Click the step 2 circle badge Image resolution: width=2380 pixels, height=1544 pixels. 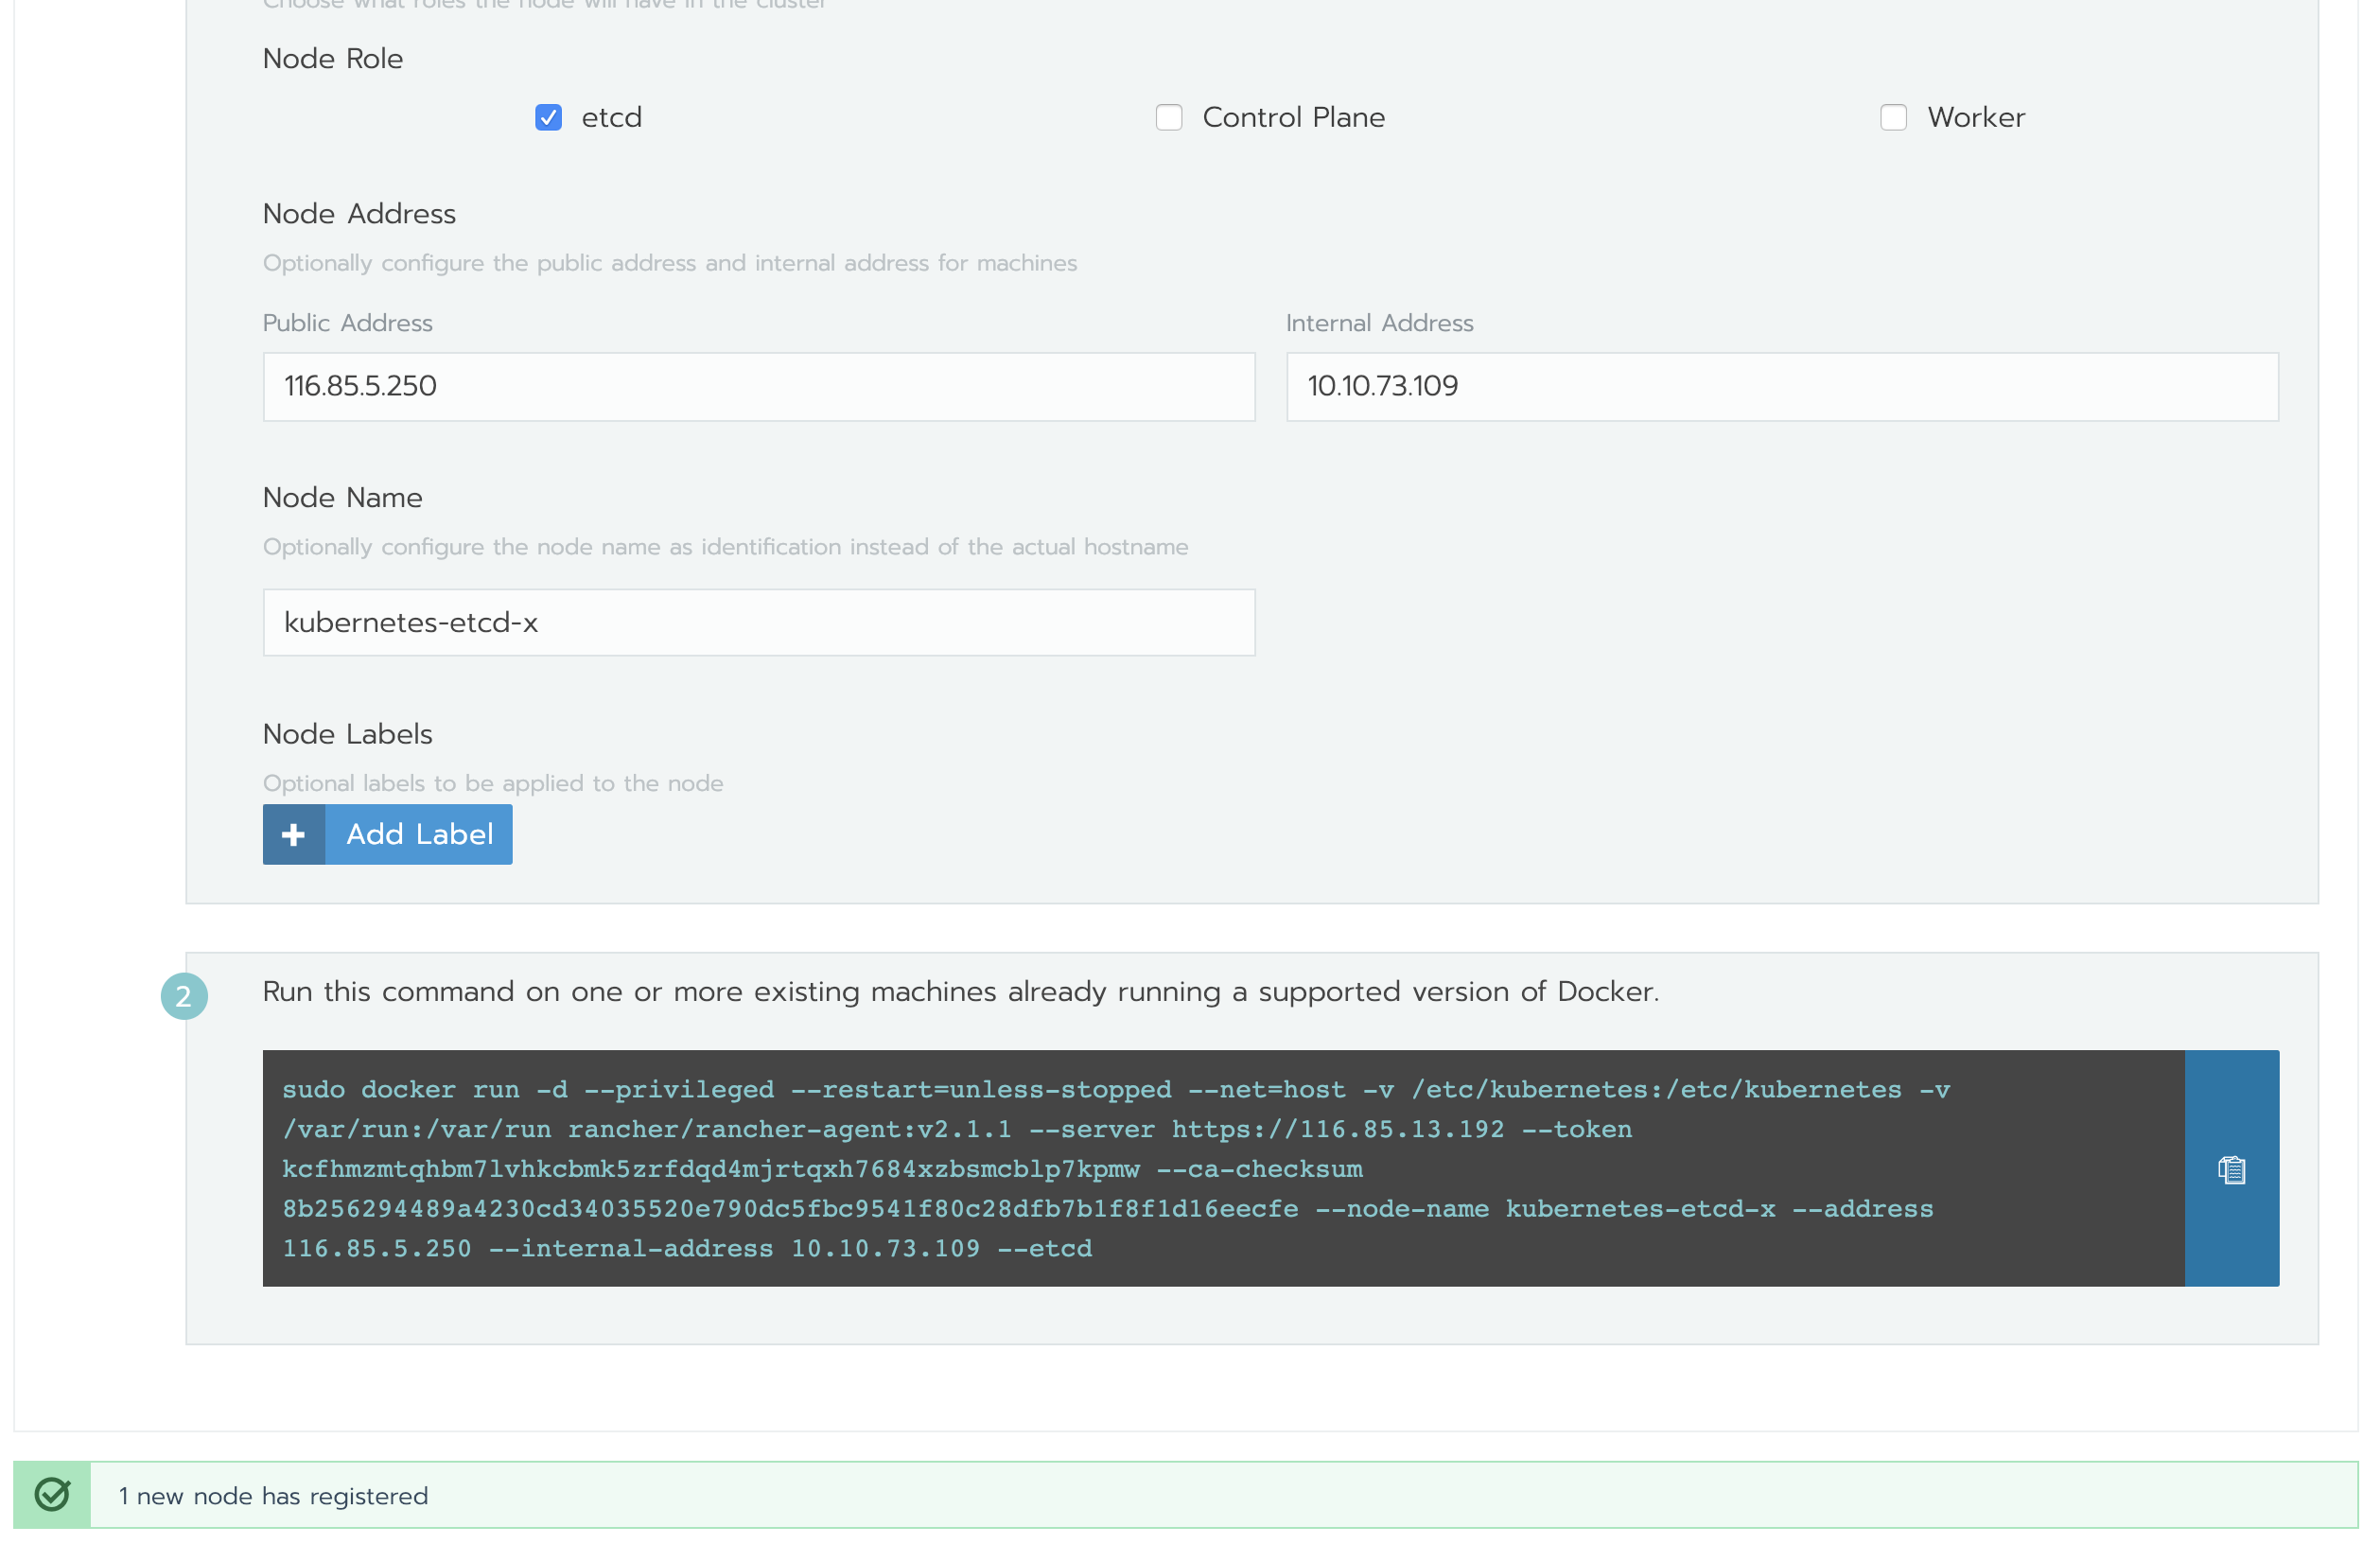184,996
